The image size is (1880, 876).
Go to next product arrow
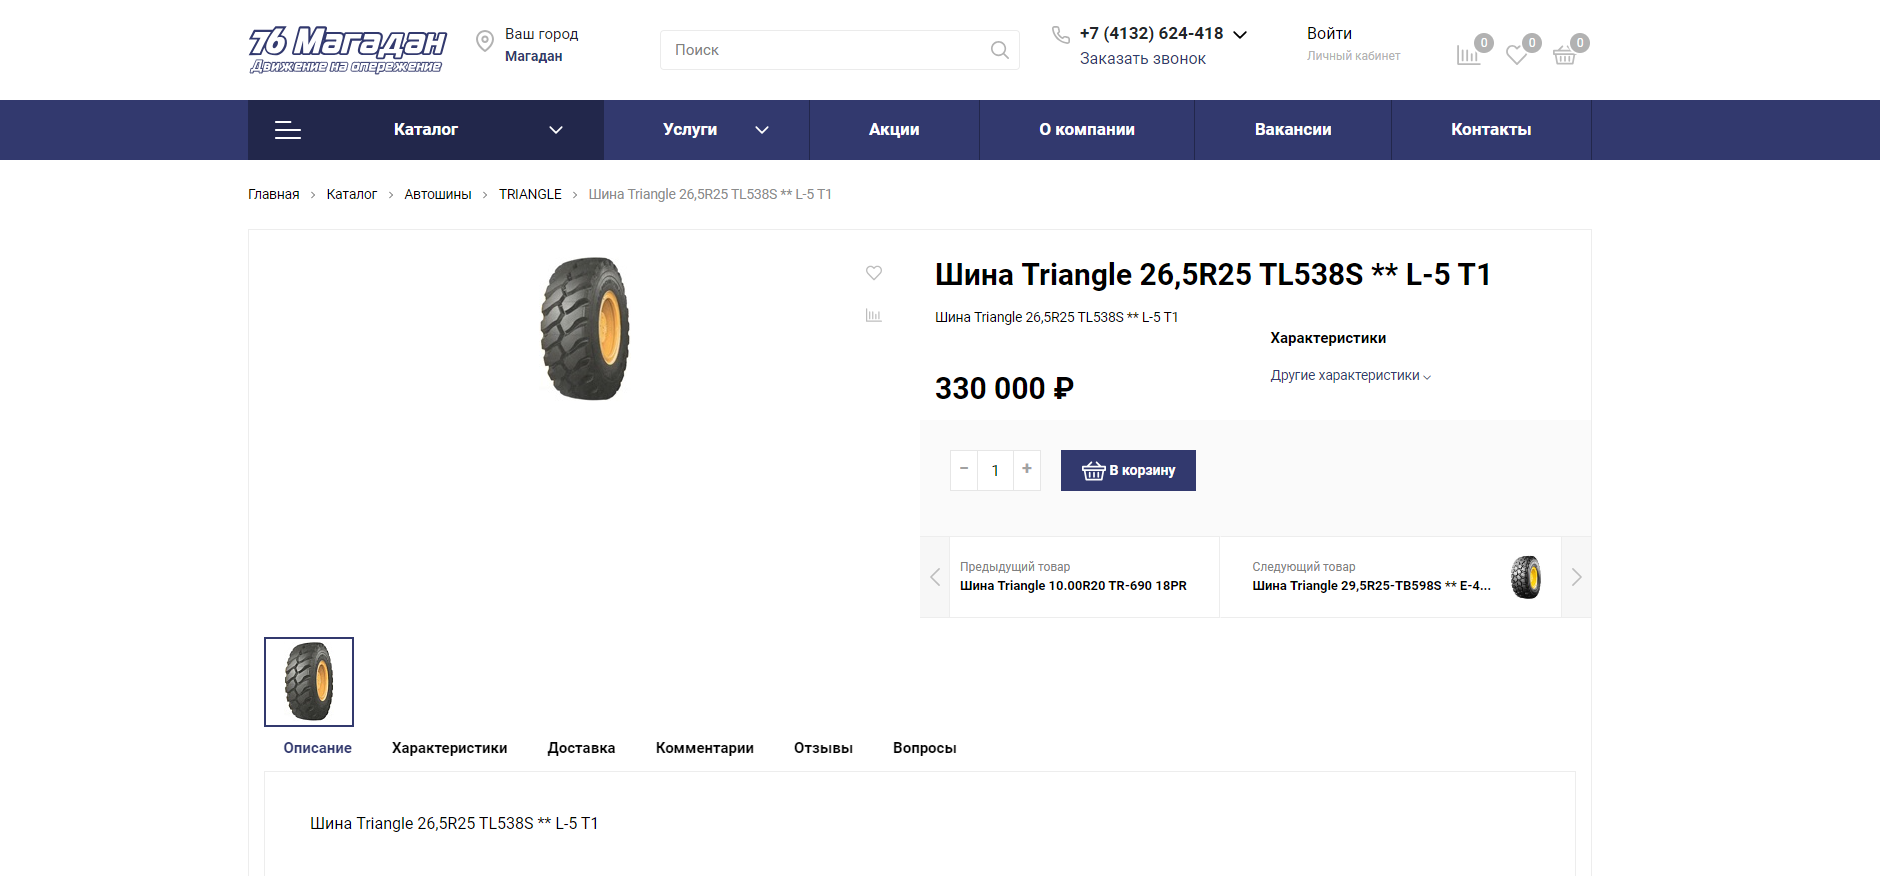pos(1576,577)
